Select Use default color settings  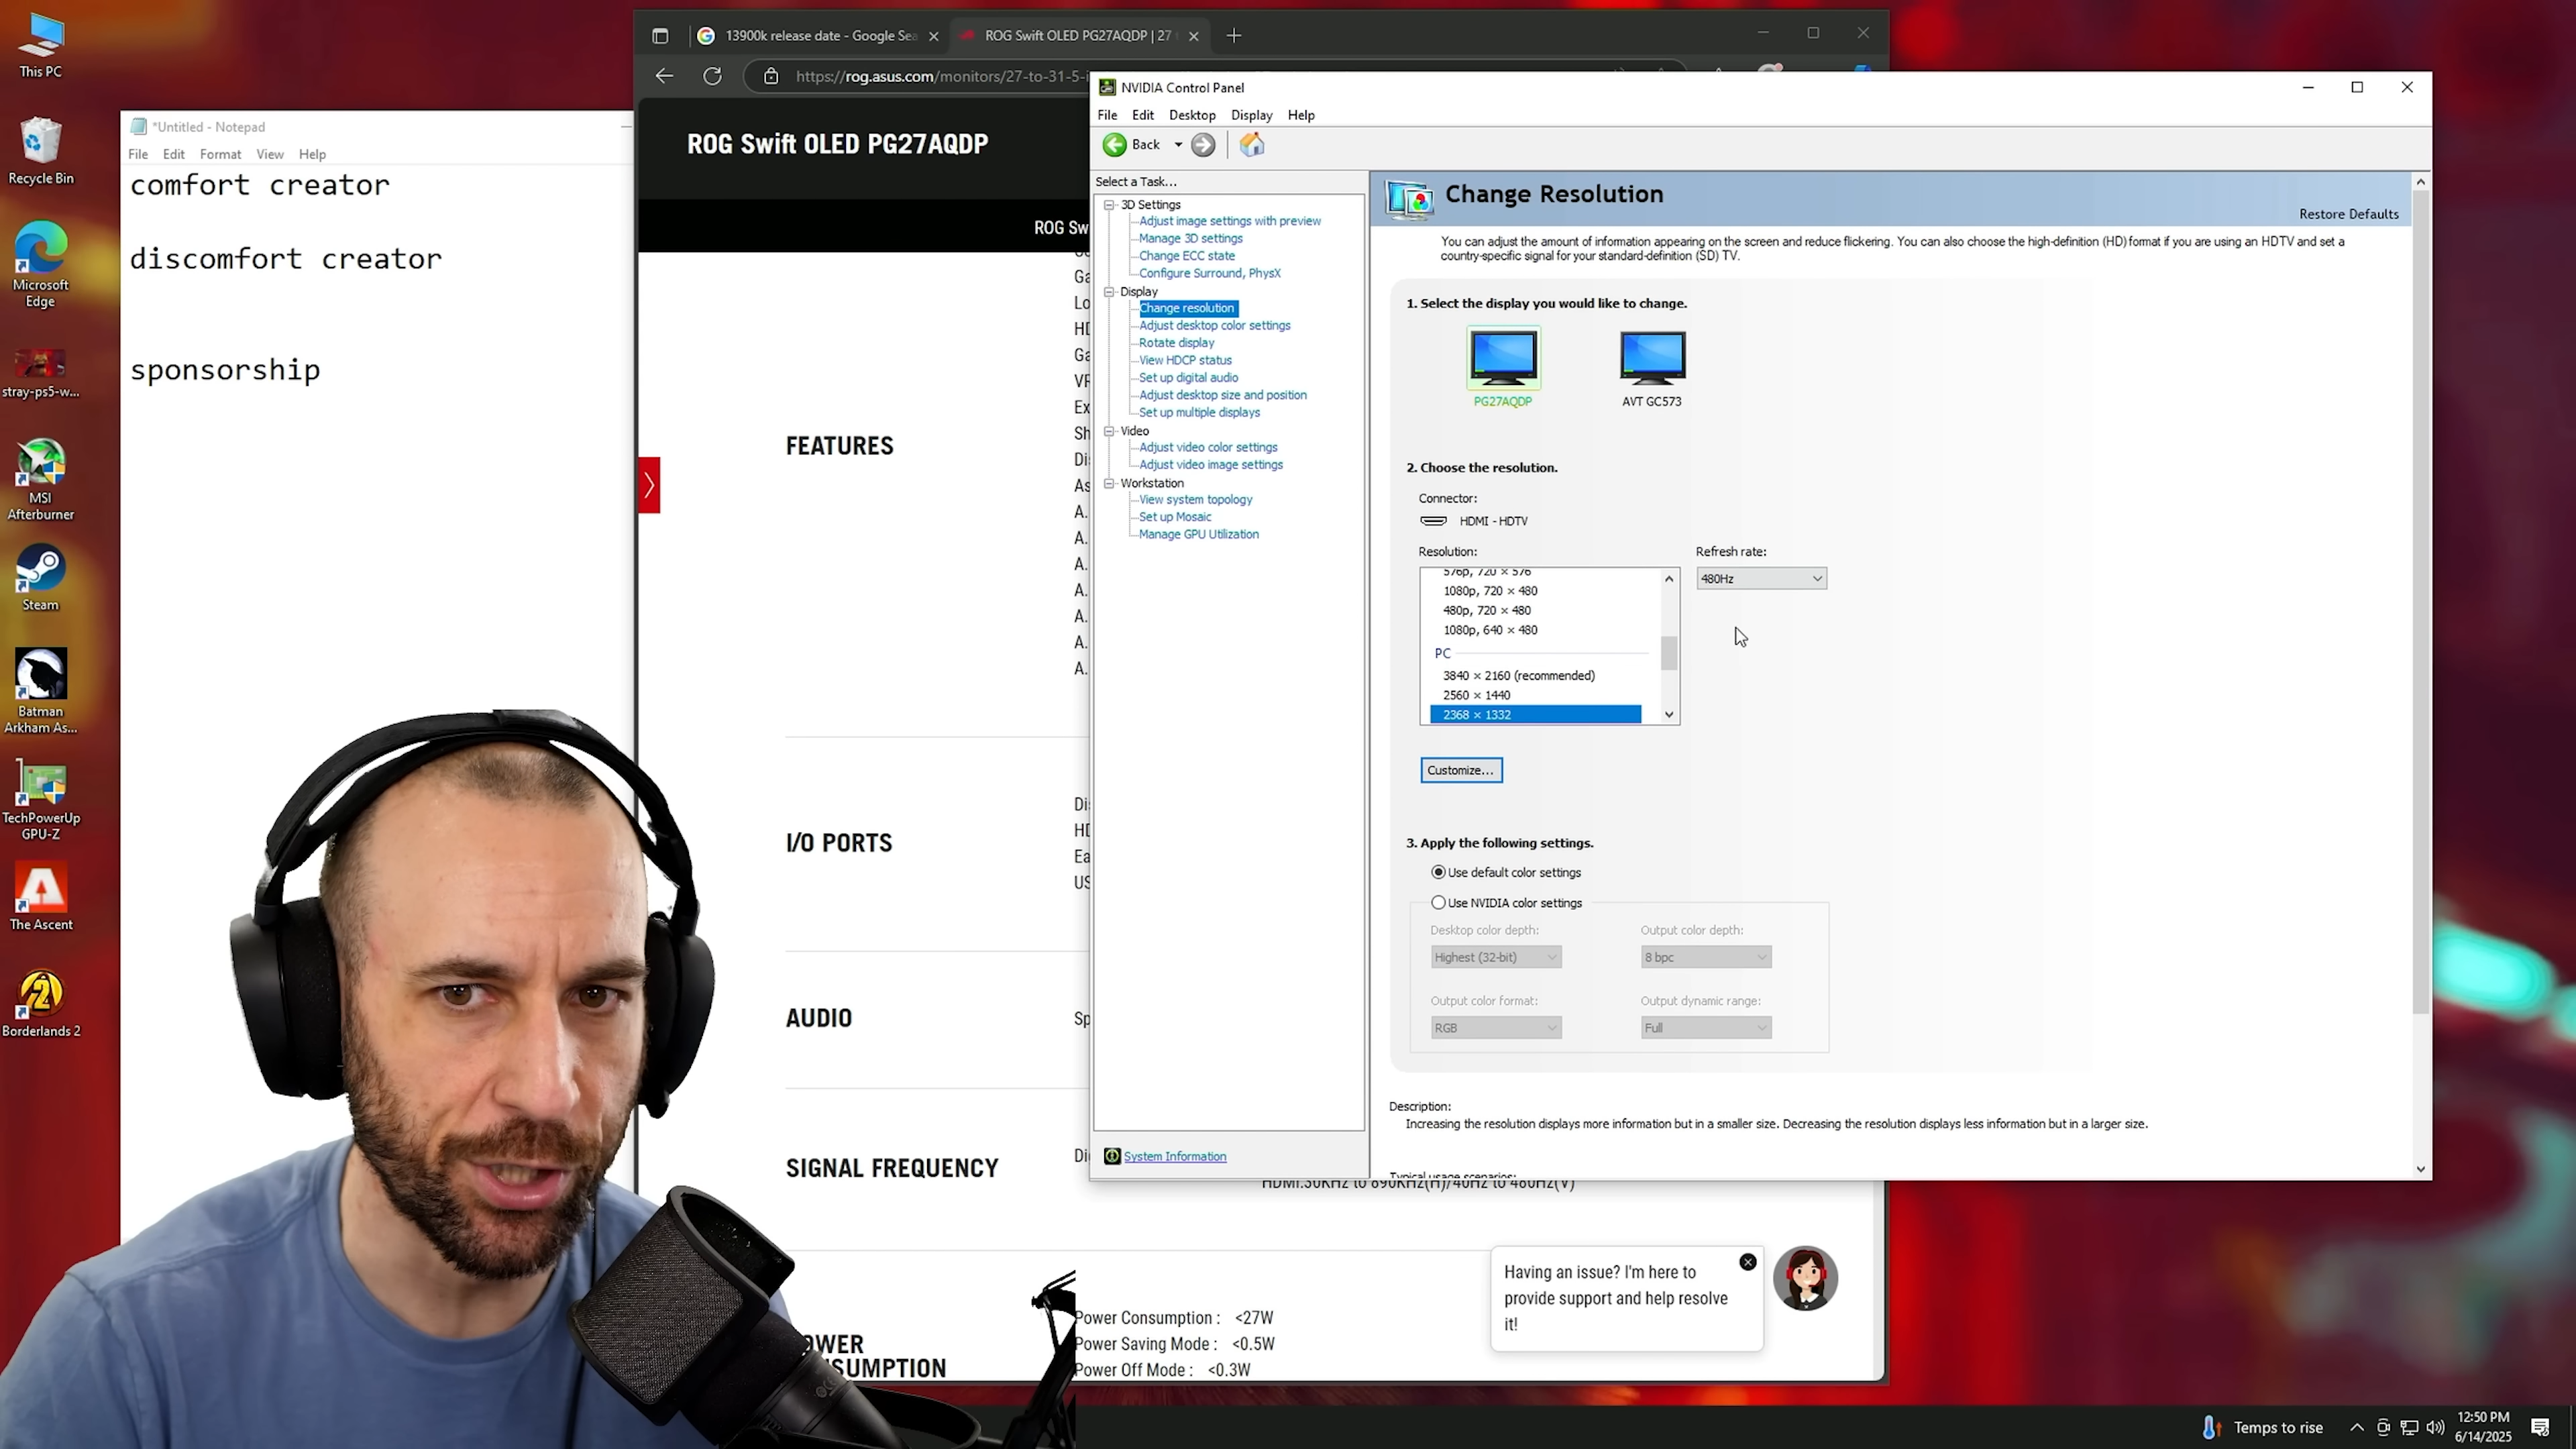pyautogui.click(x=1438, y=872)
